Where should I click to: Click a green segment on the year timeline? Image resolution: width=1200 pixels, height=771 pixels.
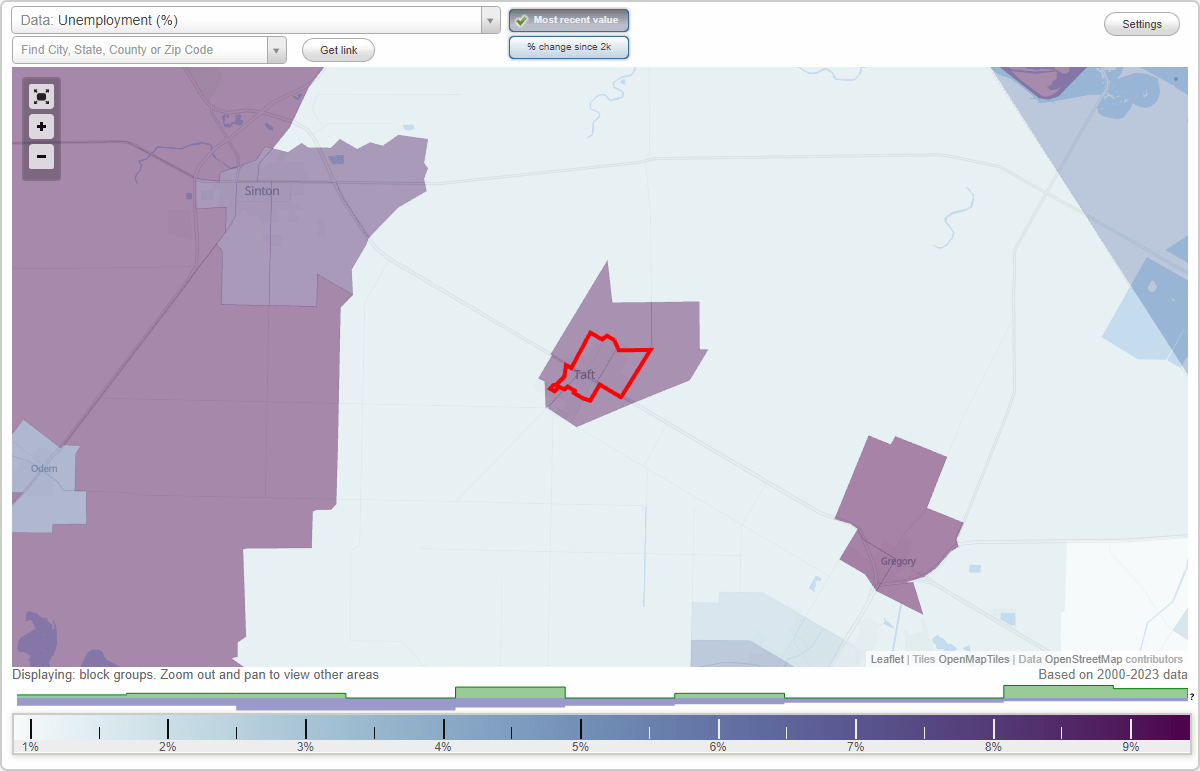(510, 692)
